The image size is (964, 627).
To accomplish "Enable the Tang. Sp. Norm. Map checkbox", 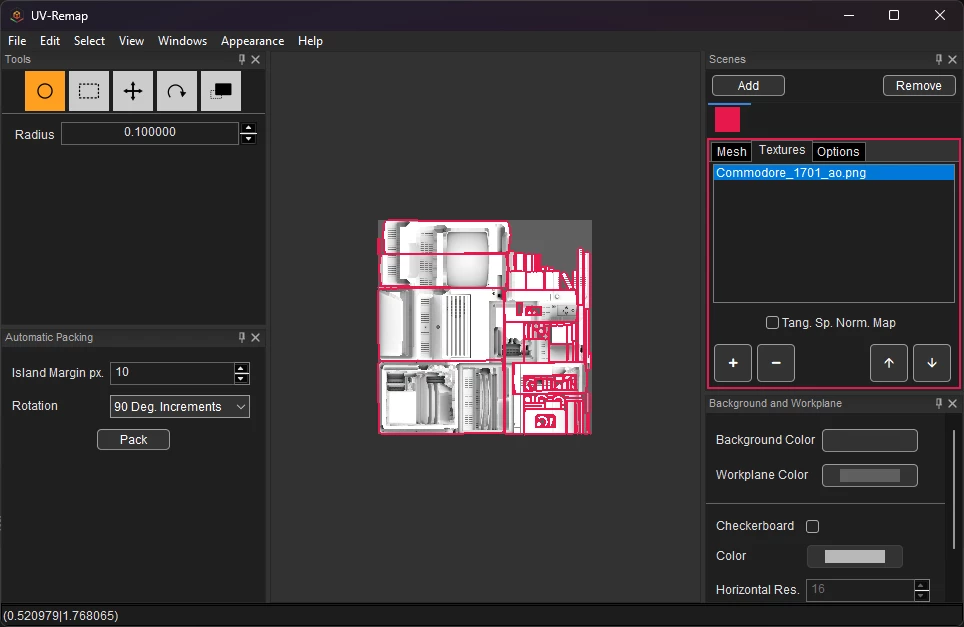I will [772, 323].
